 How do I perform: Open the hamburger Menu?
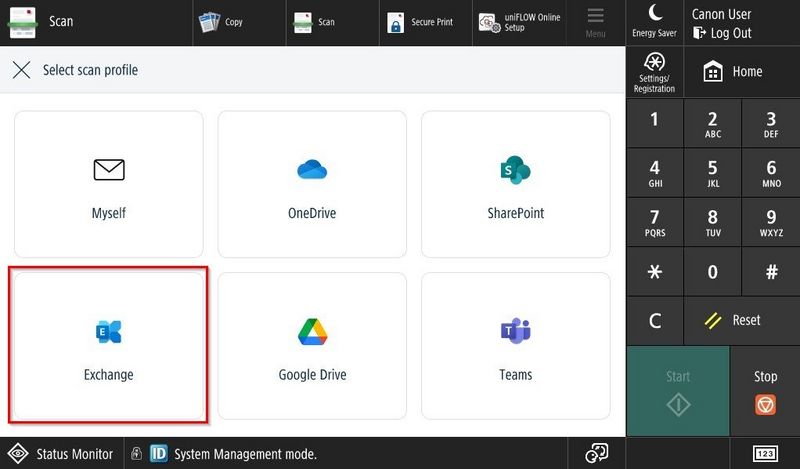tap(596, 22)
